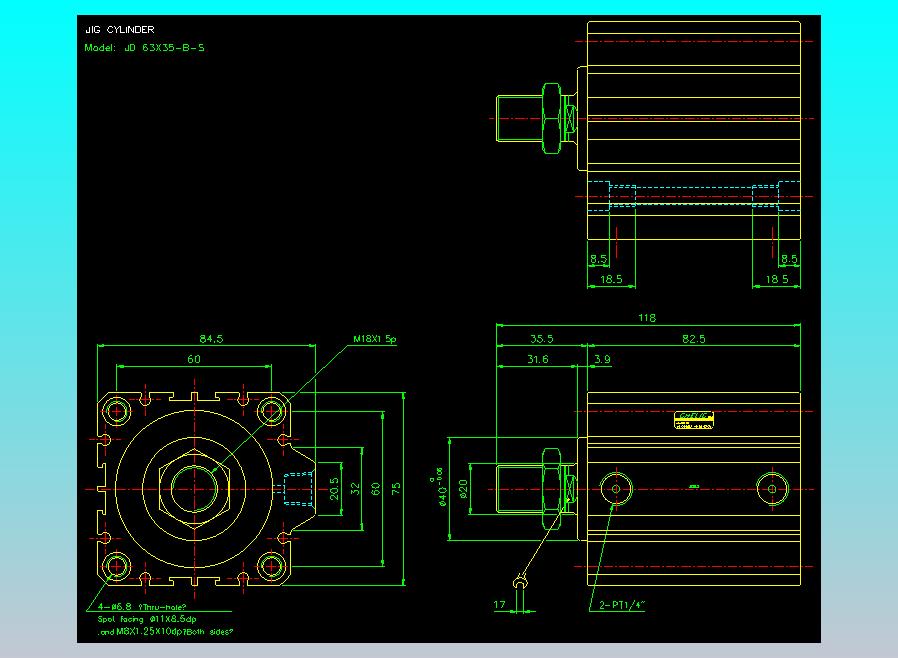The image size is (898, 658).
Task: Select the hex nut in the front view
Action: 193,488
